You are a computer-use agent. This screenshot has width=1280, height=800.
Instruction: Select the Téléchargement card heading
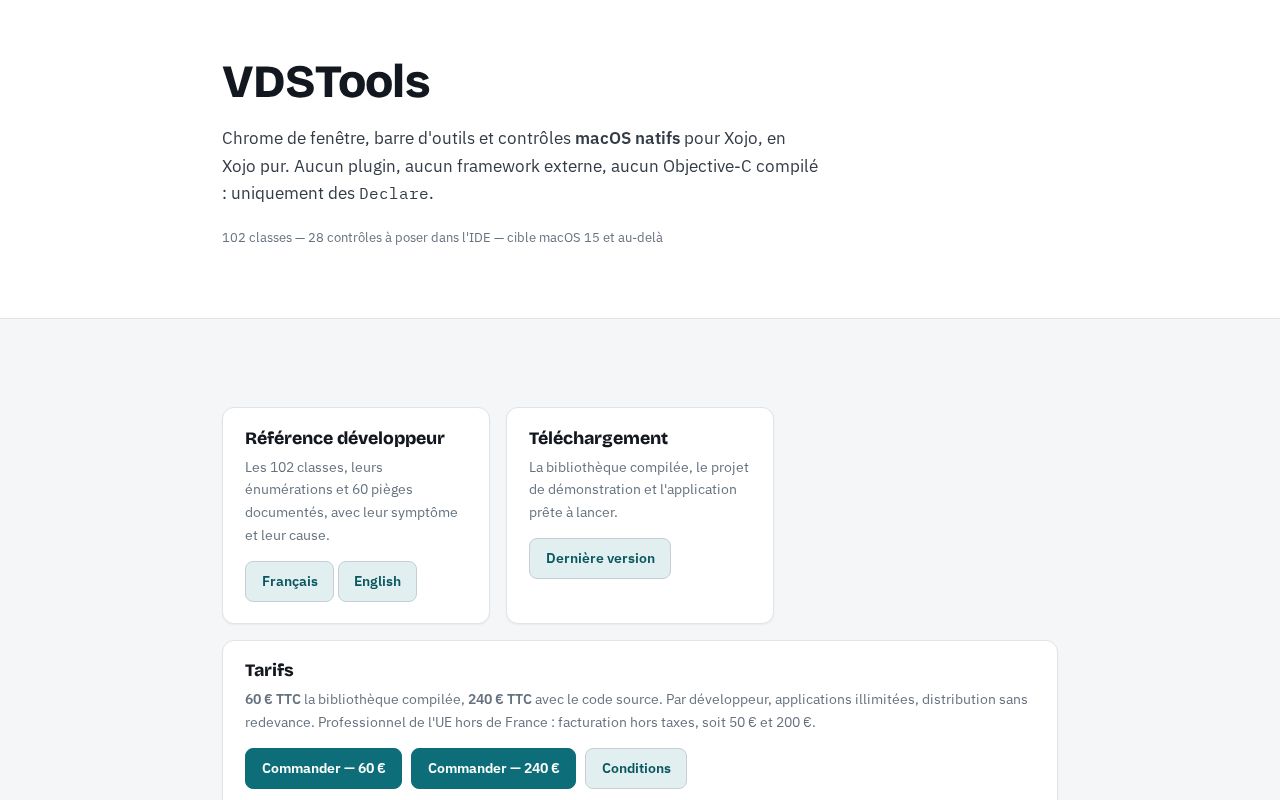pyautogui.click(x=598, y=438)
